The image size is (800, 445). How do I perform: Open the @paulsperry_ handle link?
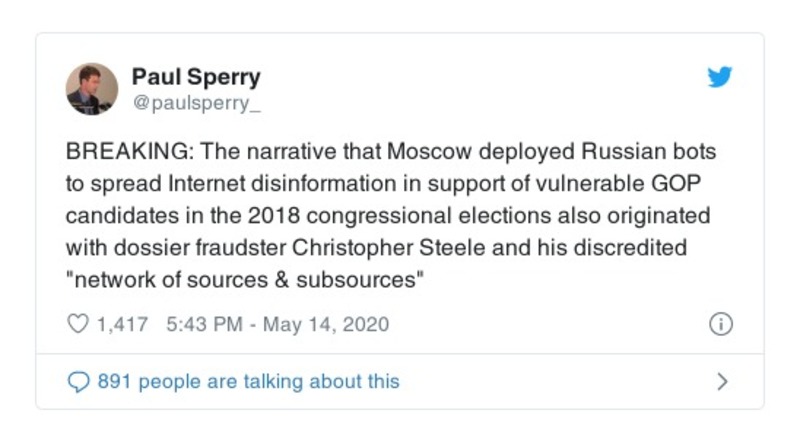click(x=196, y=101)
